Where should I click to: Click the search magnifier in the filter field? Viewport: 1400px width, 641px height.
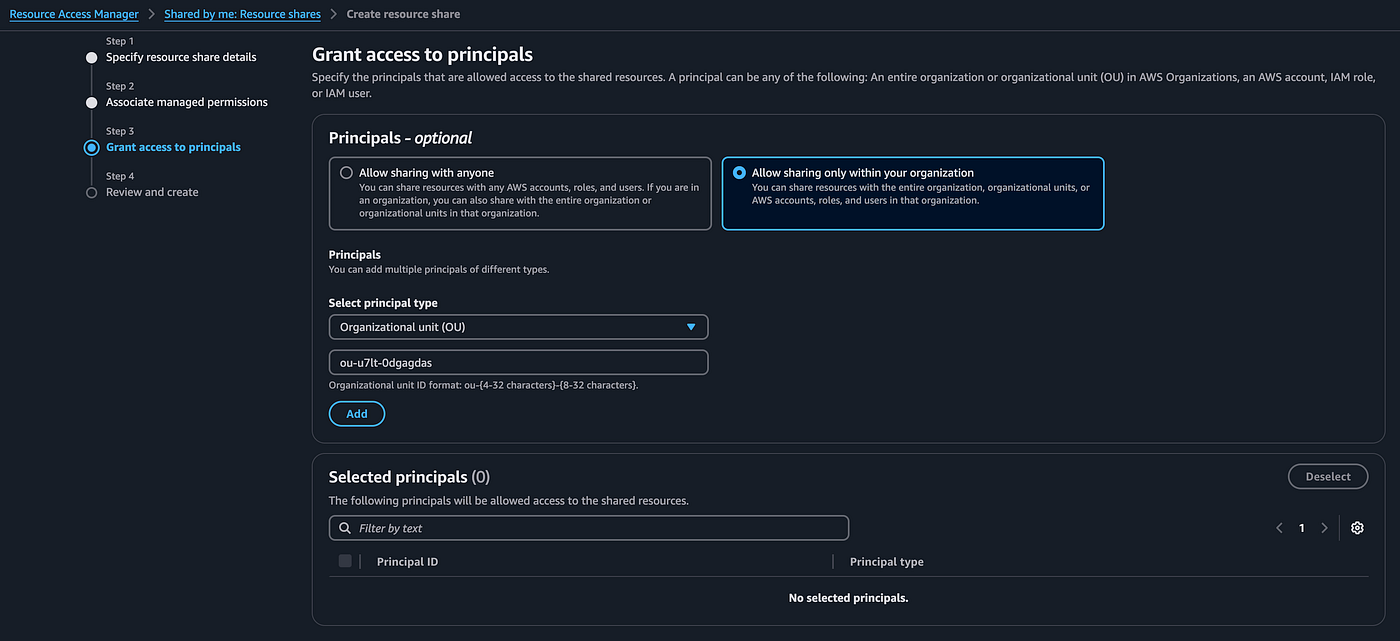(344, 527)
